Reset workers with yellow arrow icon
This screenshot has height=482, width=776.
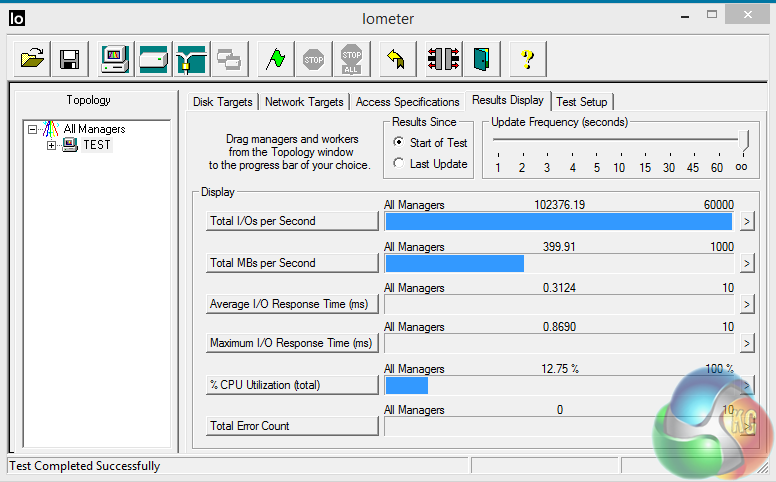[x=397, y=59]
